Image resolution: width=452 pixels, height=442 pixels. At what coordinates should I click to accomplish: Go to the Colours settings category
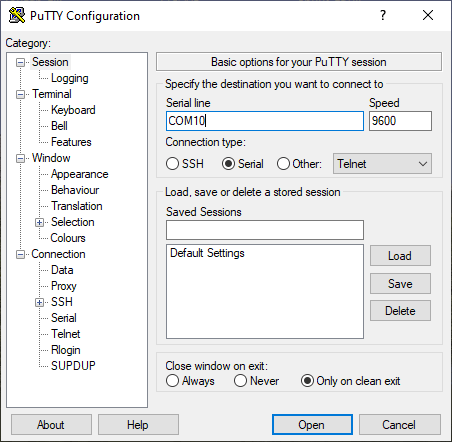coord(68,238)
